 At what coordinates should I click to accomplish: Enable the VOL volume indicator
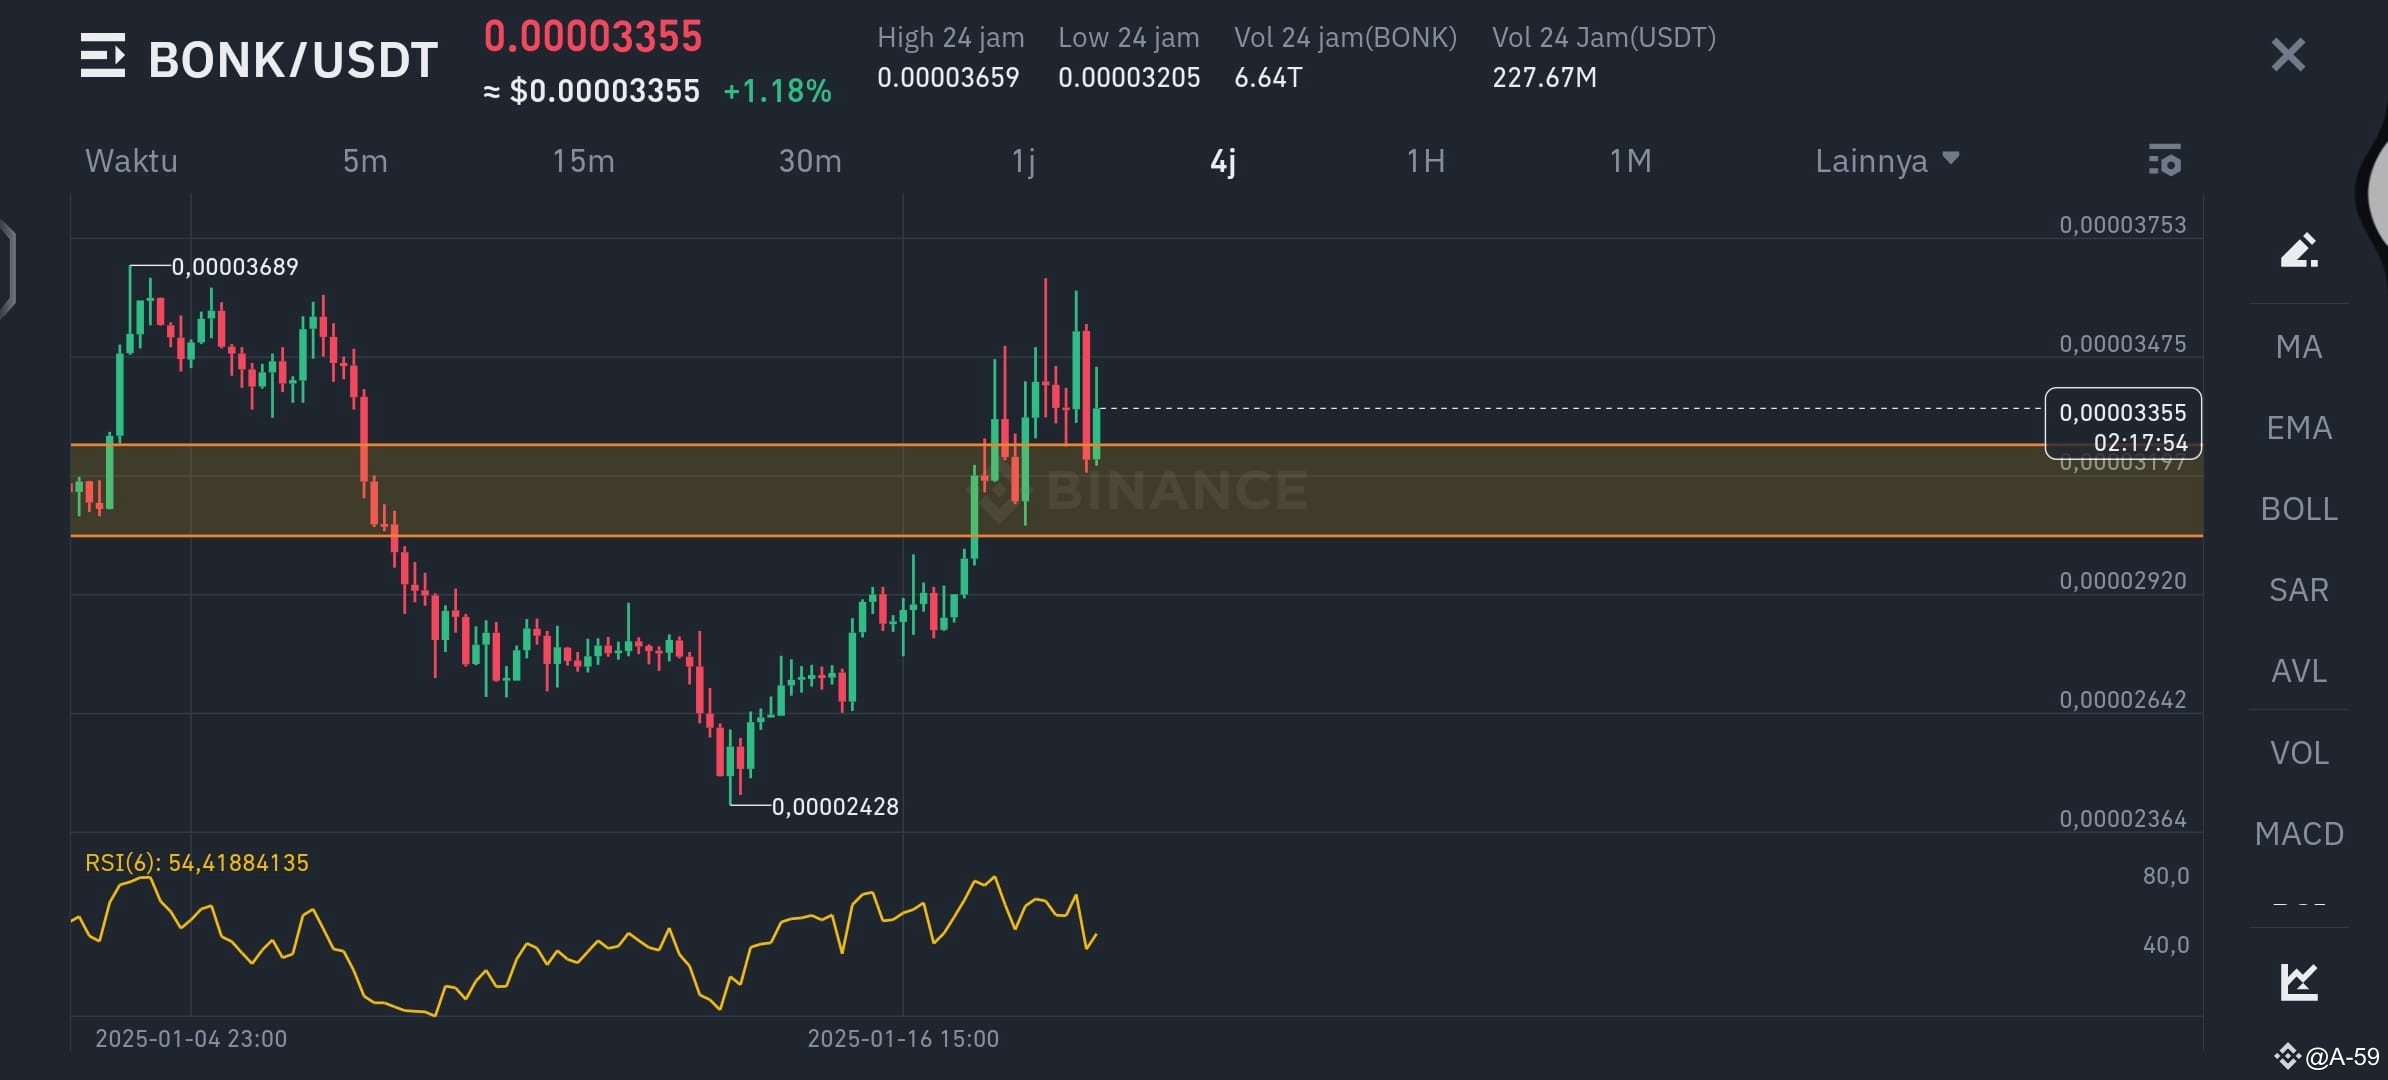point(2299,751)
